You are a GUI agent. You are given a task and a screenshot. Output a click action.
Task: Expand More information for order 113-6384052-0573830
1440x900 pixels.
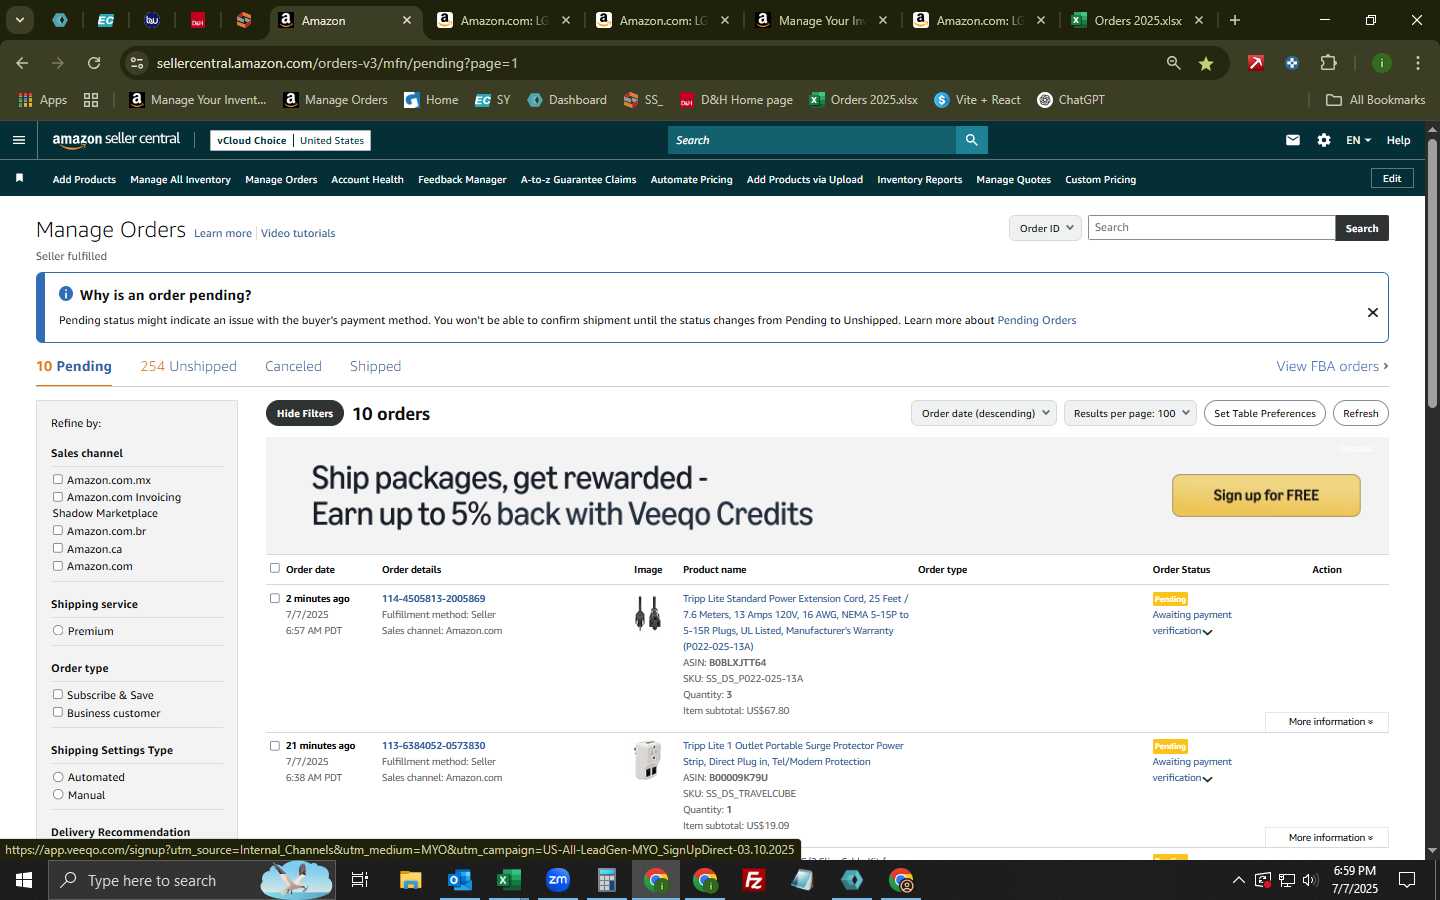(1326, 837)
